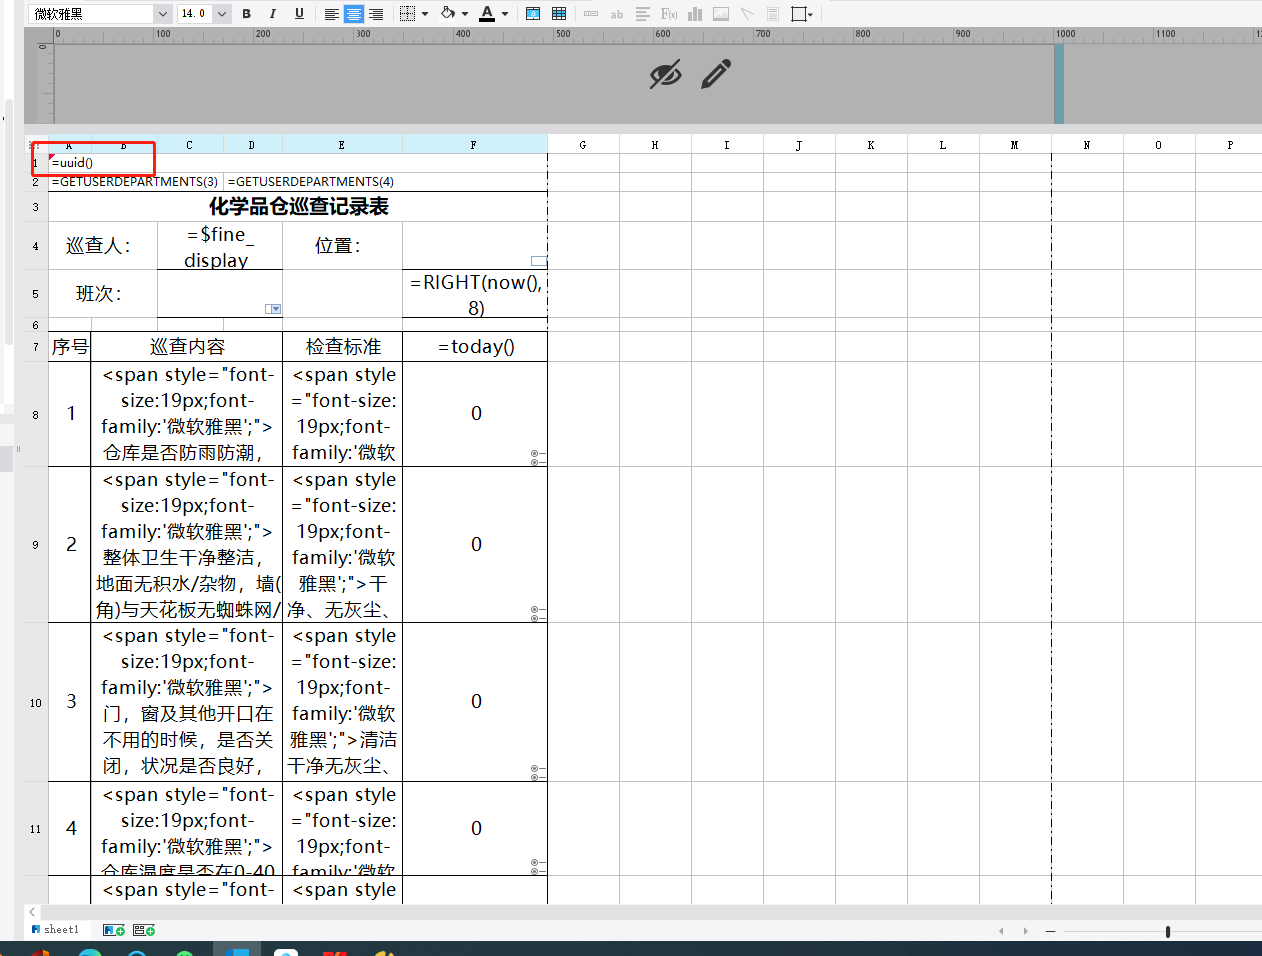Select column G header

click(x=583, y=145)
